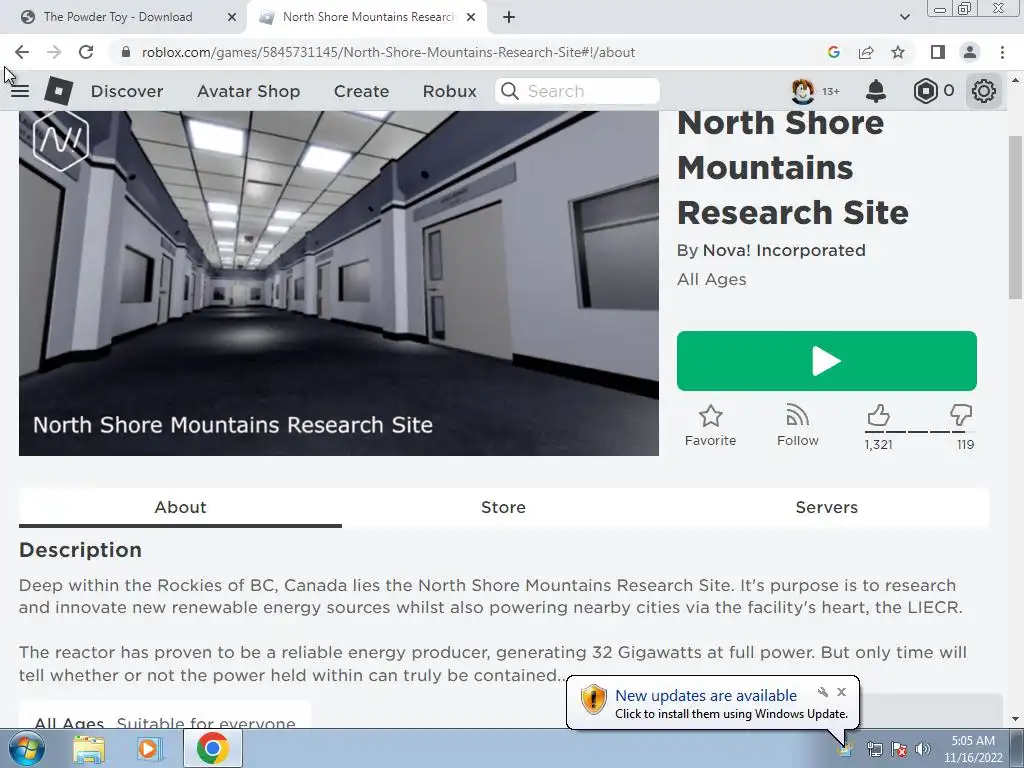This screenshot has width=1024, height=768.
Task: Click the Google icon in address bar
Action: coord(833,52)
